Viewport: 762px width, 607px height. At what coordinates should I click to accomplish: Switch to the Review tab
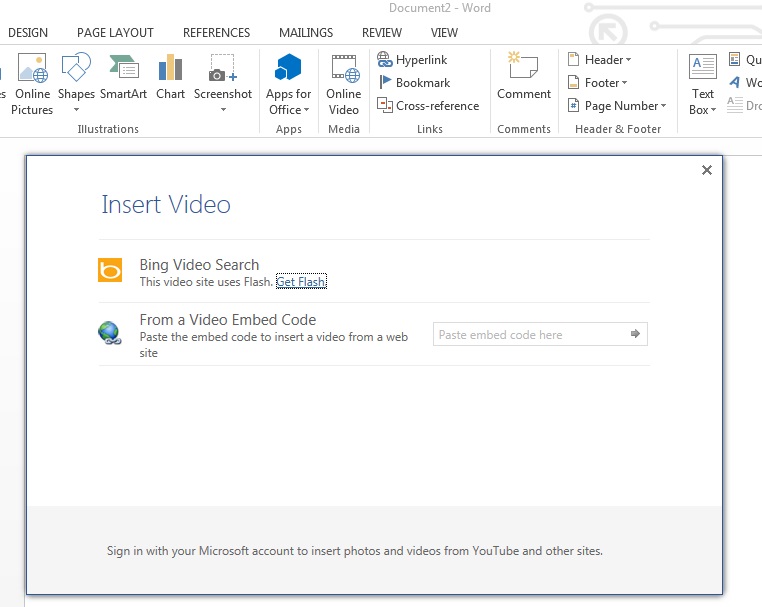tap(381, 33)
